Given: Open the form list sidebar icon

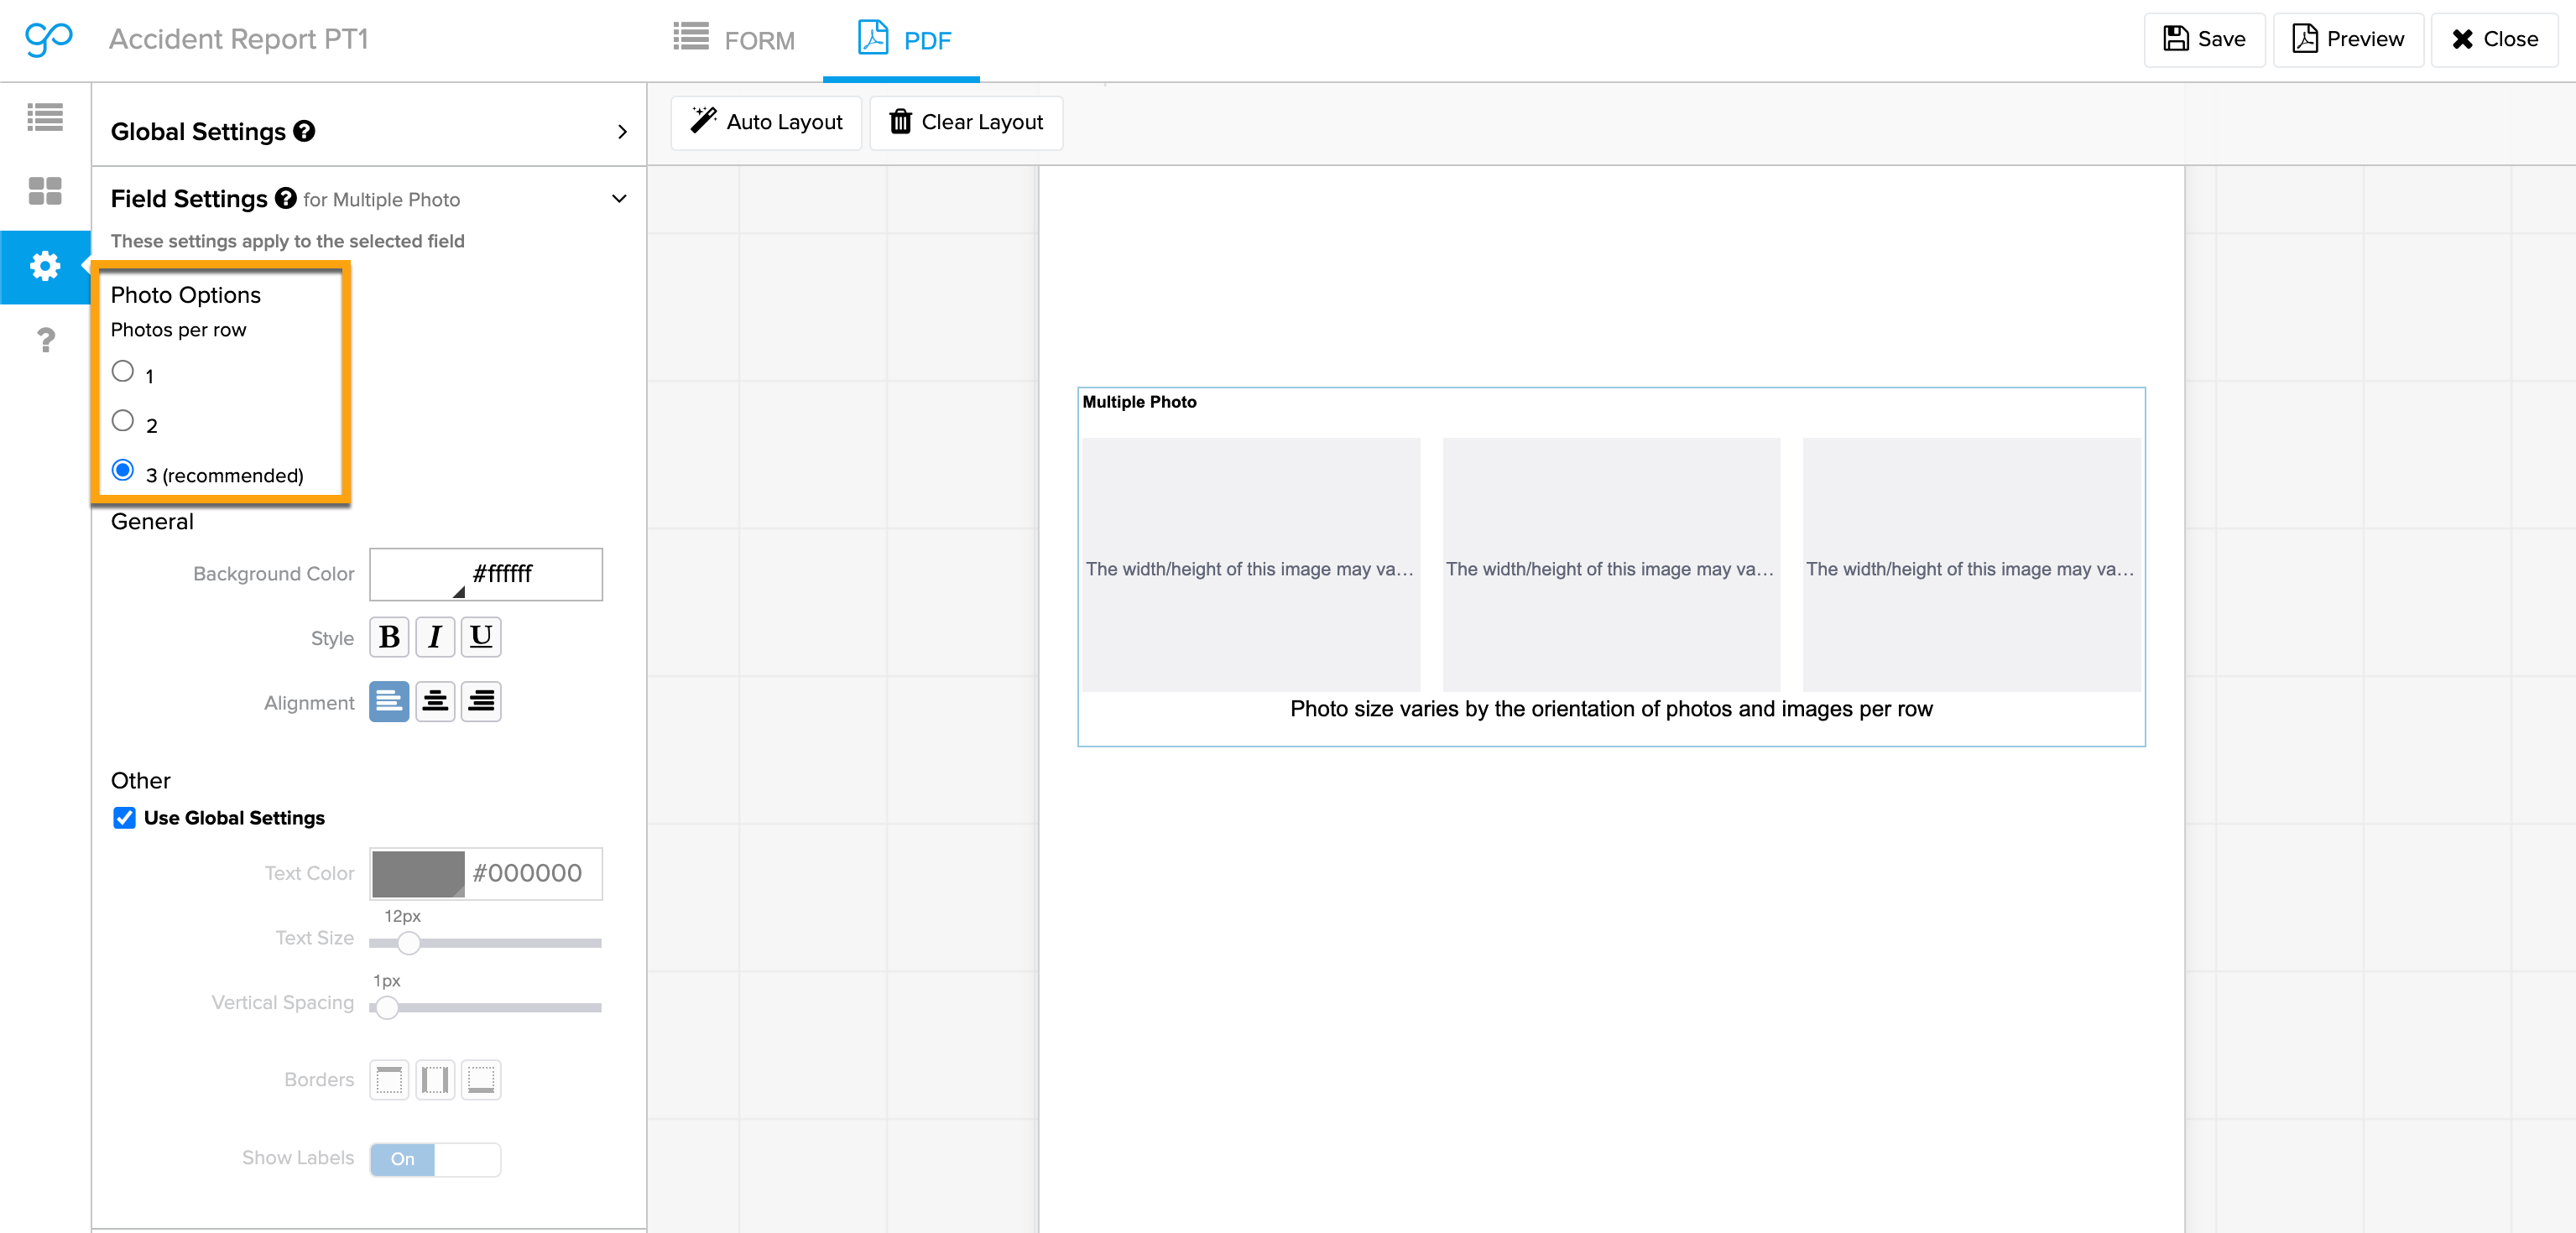Looking at the screenshot, I should [x=45, y=117].
